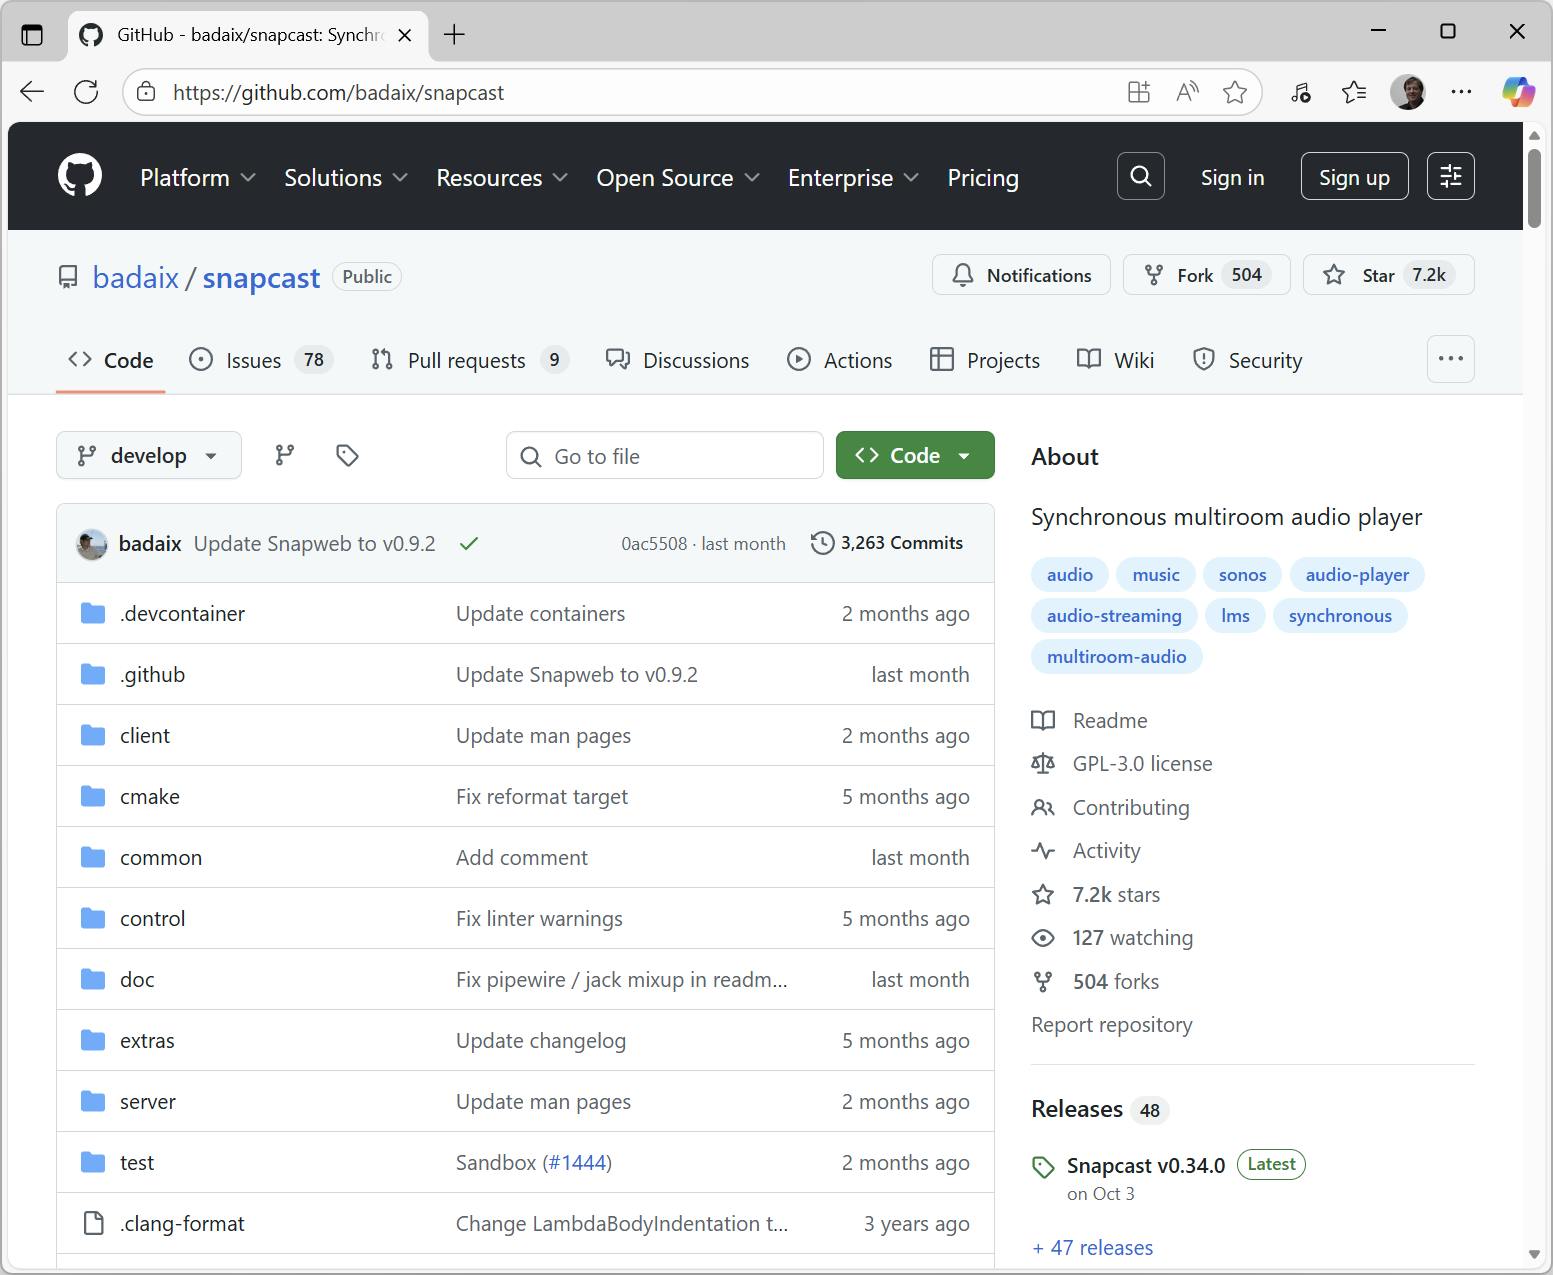Viewport: 1553px width, 1275px height.
Task: Open the client folder
Action: click(x=145, y=736)
